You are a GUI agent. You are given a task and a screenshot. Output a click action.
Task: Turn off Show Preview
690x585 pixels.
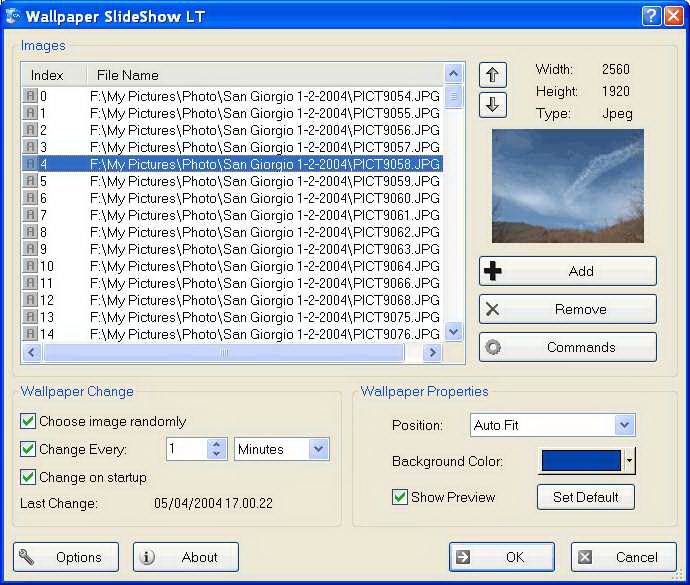coord(400,497)
